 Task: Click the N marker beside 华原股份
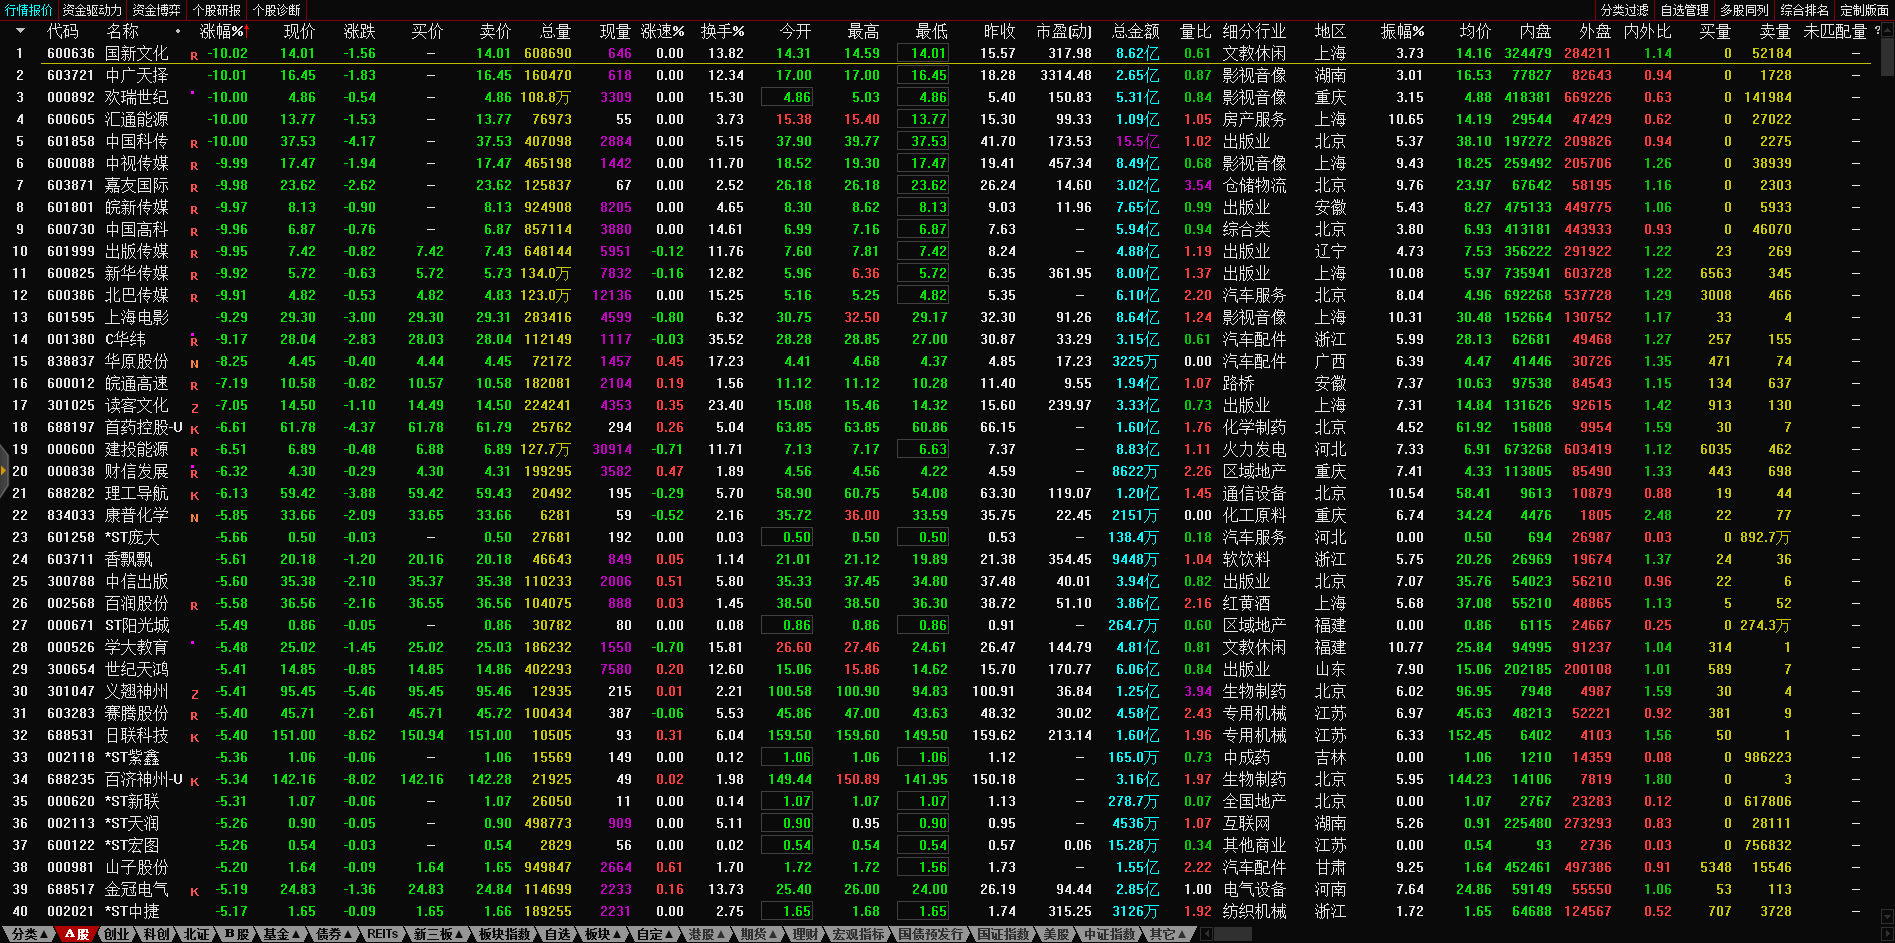pyautogui.click(x=194, y=364)
